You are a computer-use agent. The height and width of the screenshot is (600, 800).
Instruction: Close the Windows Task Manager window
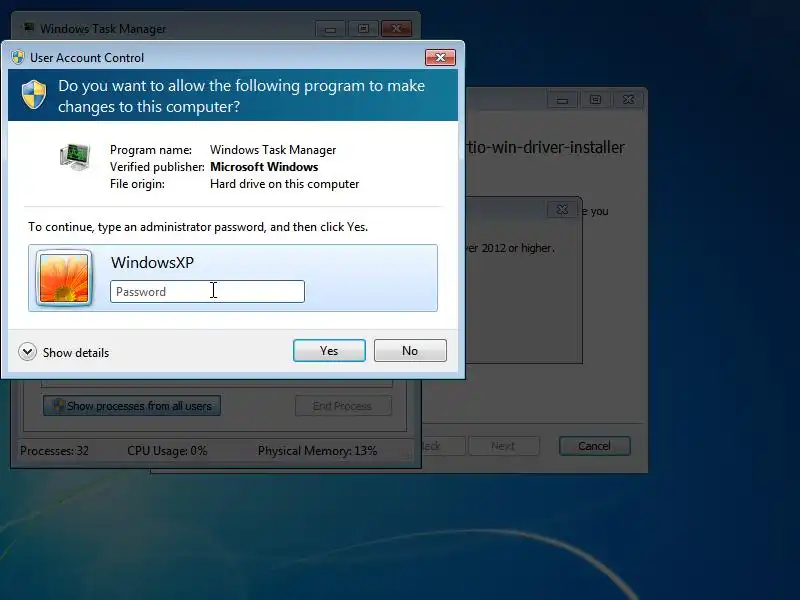(396, 29)
